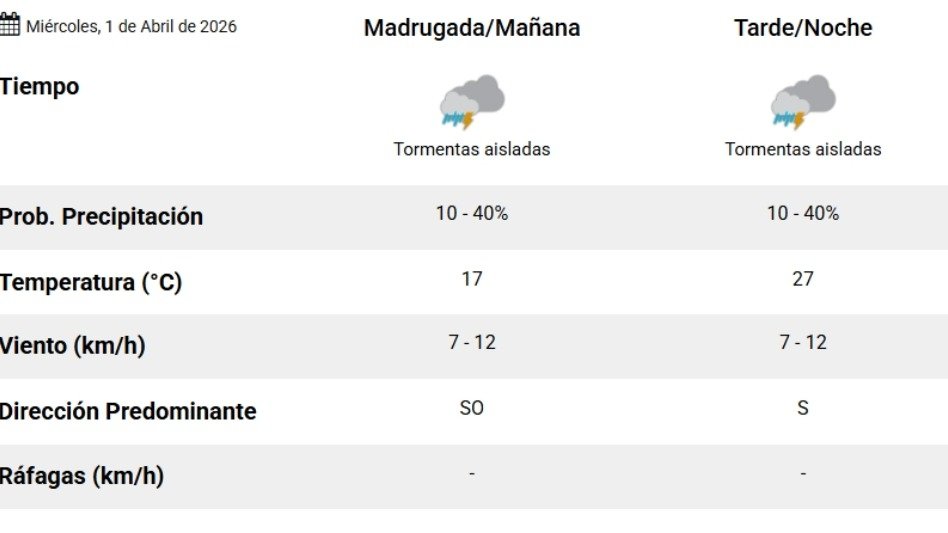The height and width of the screenshot is (533, 948).
Task: Select the Ráfagas (km/h) row label
Action: pos(82,476)
